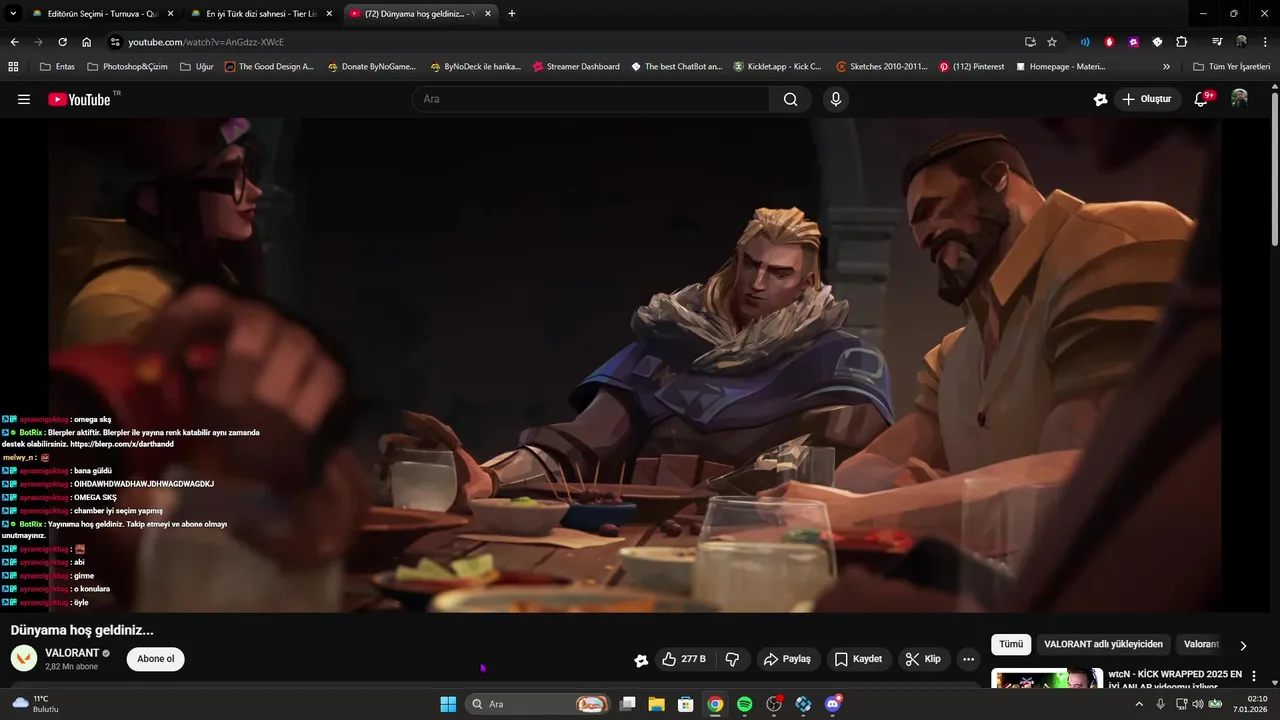1280x720 pixels.
Task: Open volume control in system tray
Action: pos(1198,704)
